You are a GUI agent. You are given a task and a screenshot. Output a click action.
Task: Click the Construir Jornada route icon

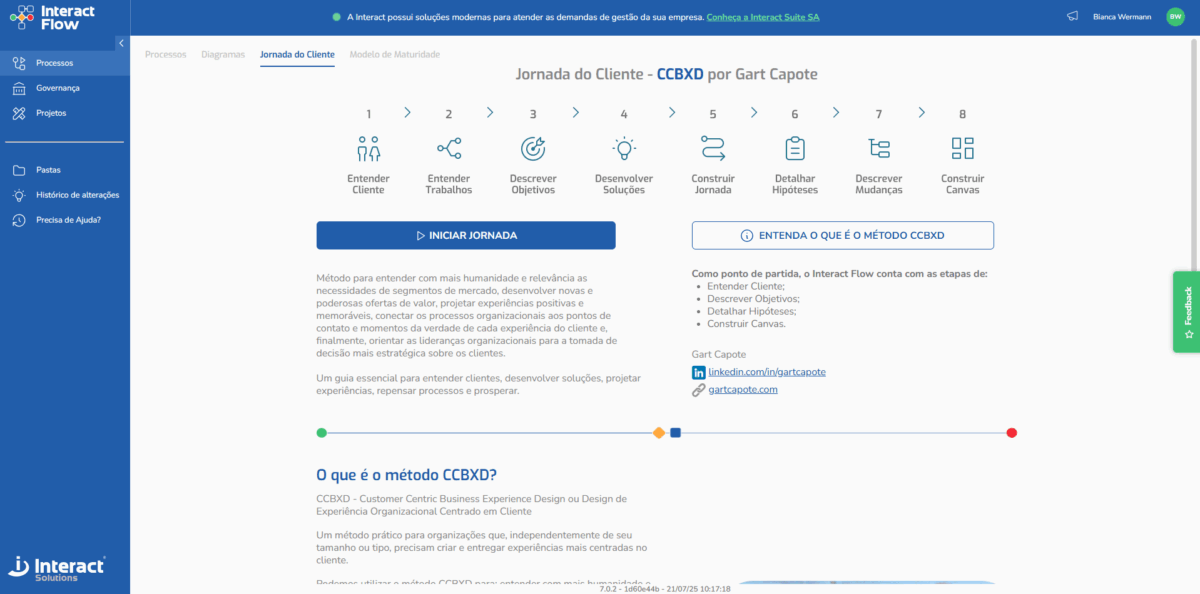pyautogui.click(x=713, y=149)
